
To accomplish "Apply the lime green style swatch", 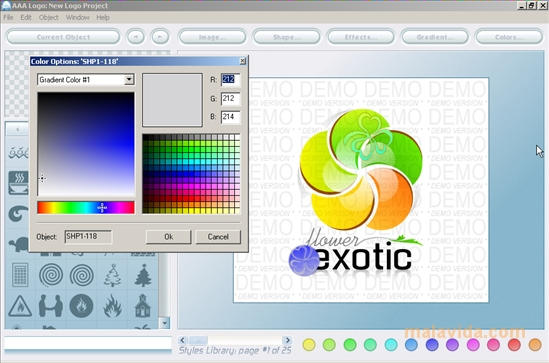I will click(329, 345).
